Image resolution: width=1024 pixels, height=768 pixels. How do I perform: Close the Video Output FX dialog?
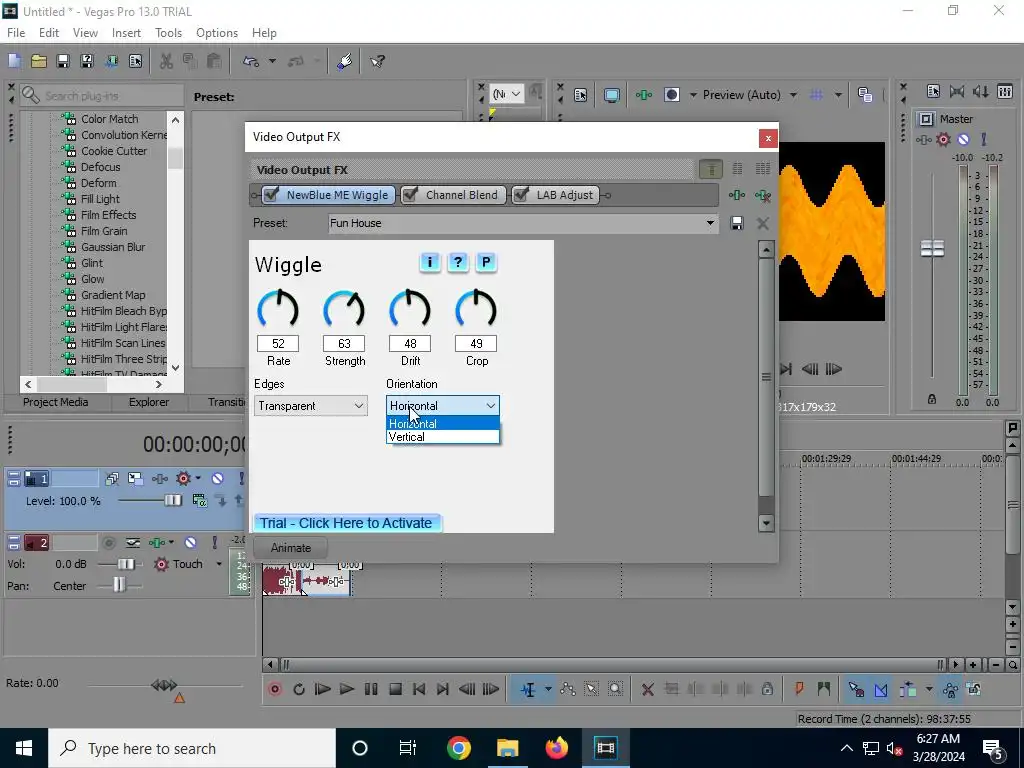[x=768, y=138]
